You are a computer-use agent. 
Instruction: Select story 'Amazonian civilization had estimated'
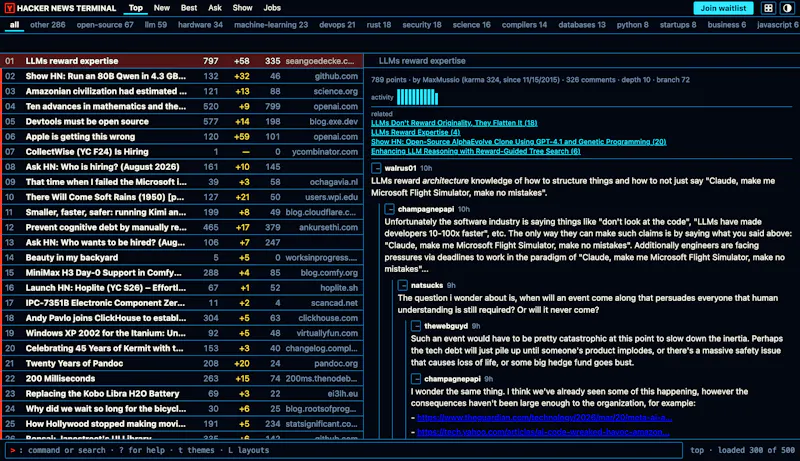point(183,91)
